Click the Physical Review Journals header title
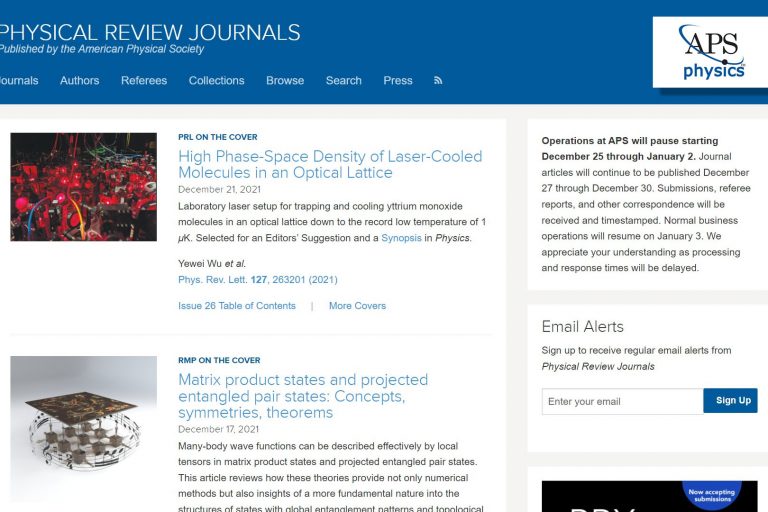 point(150,32)
